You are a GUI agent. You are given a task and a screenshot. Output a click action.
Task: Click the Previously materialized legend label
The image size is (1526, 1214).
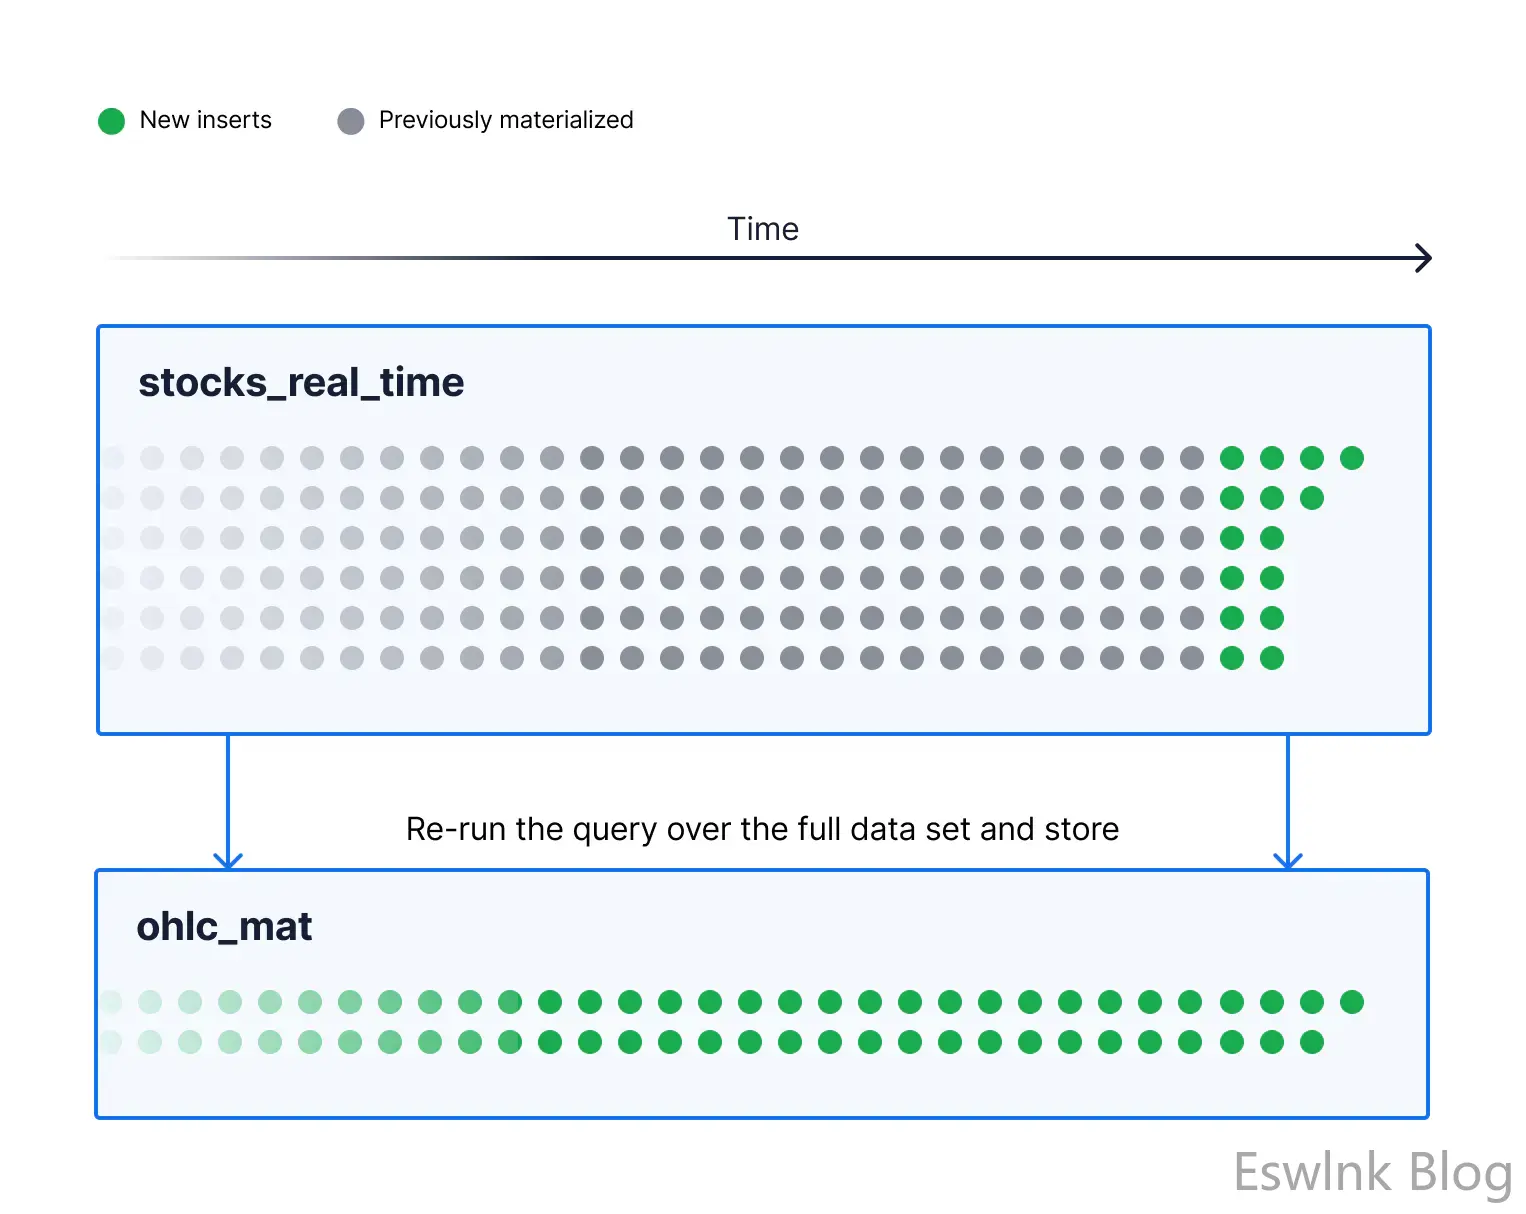pos(506,120)
